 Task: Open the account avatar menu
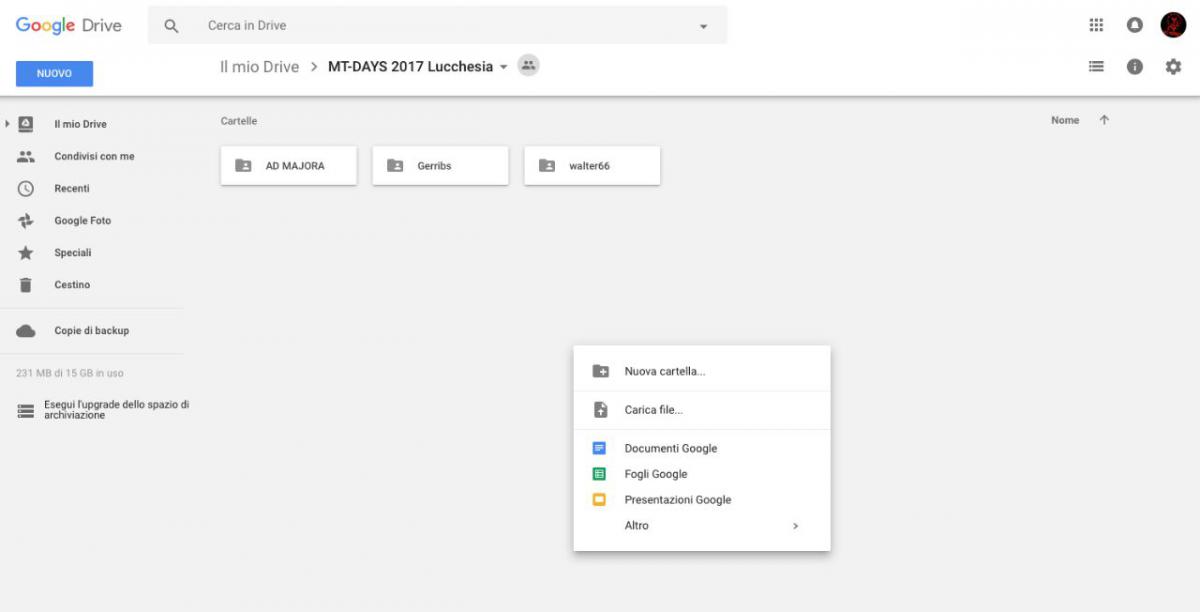point(1173,25)
